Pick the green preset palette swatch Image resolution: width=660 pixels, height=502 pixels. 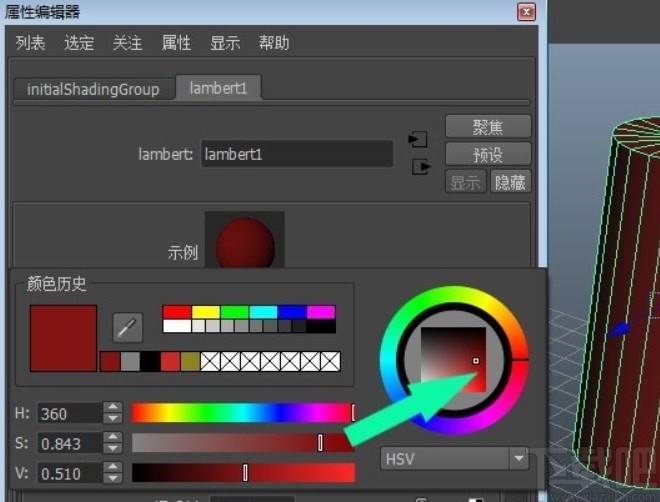tap(234, 312)
